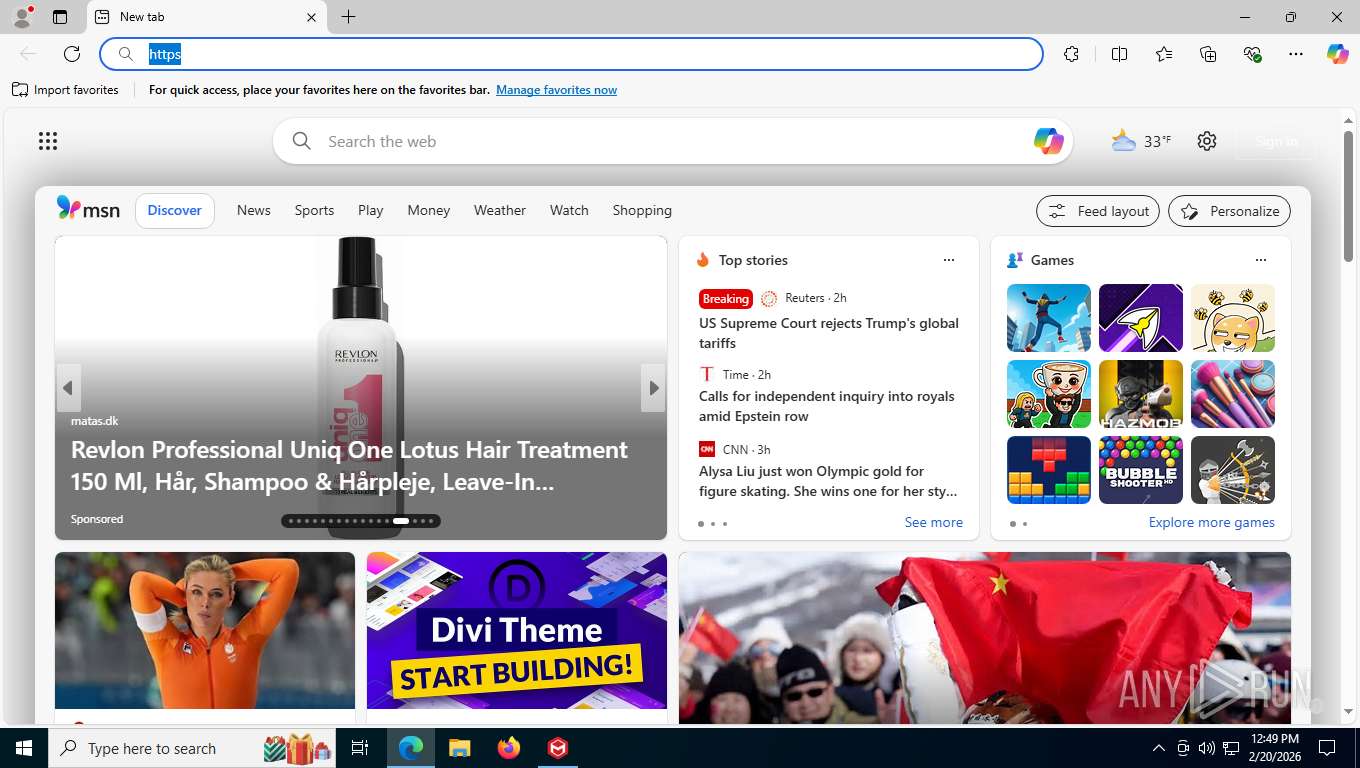The height and width of the screenshot is (768, 1360).
Task: Open Browser essentials heart icon
Action: coord(1252,54)
